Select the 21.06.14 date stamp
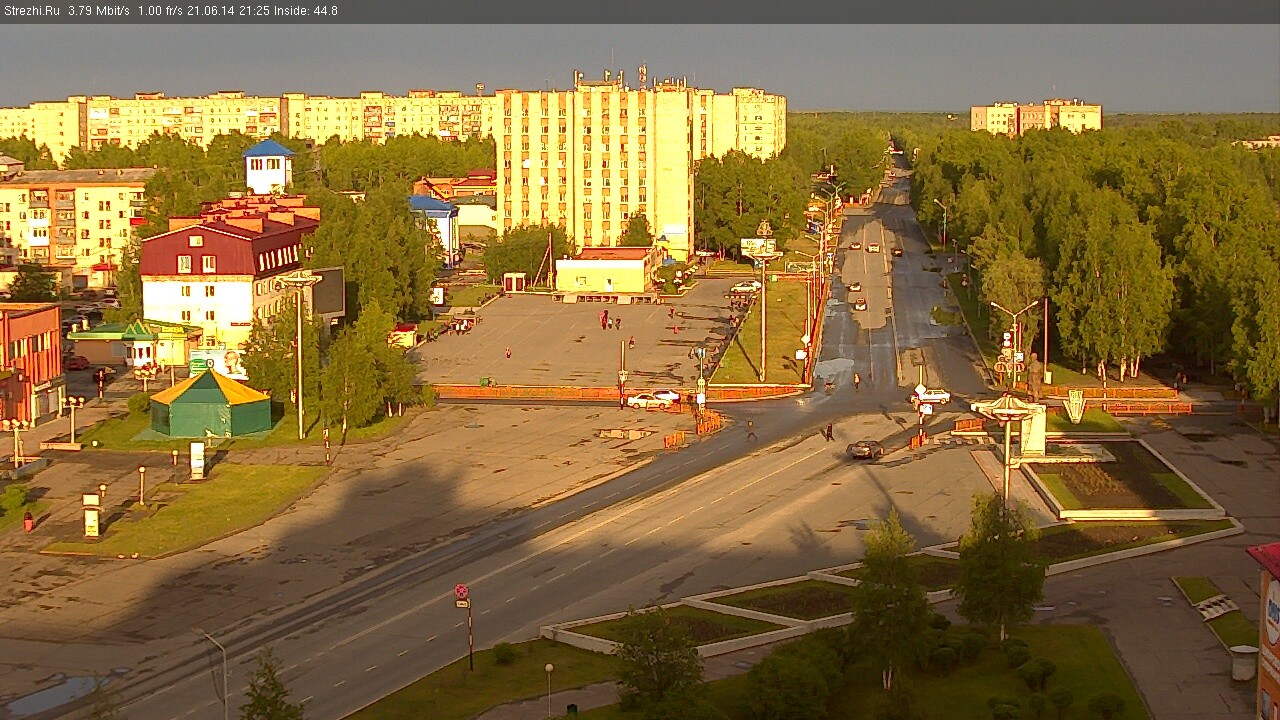The height and width of the screenshot is (720, 1280). pyautogui.click(x=209, y=11)
